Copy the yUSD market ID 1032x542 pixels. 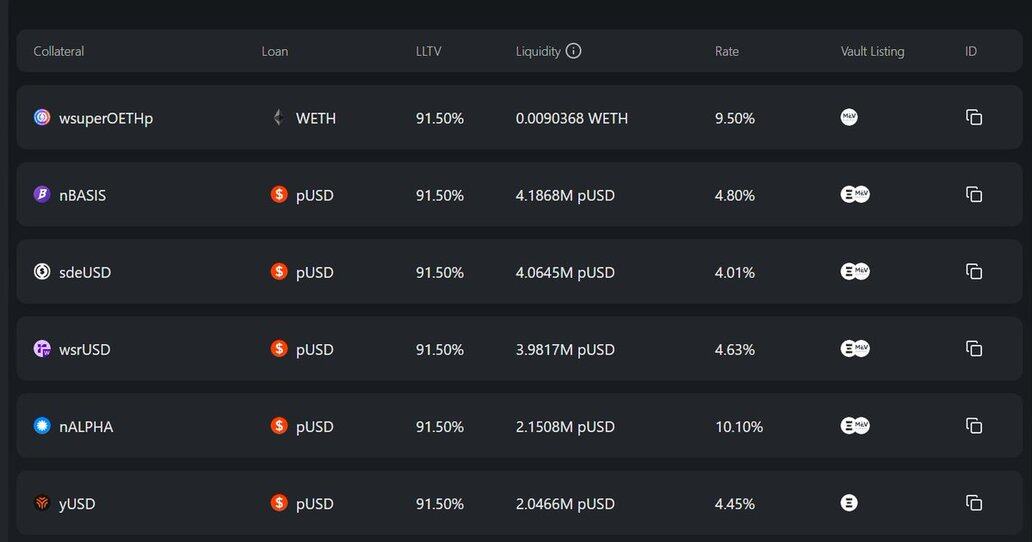coord(974,503)
